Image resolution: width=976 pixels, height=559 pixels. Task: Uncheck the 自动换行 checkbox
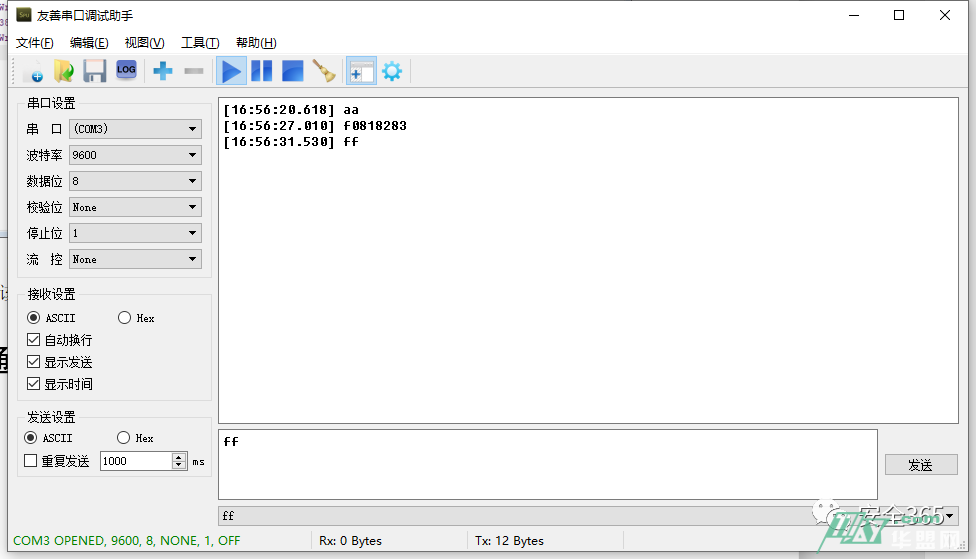34,340
